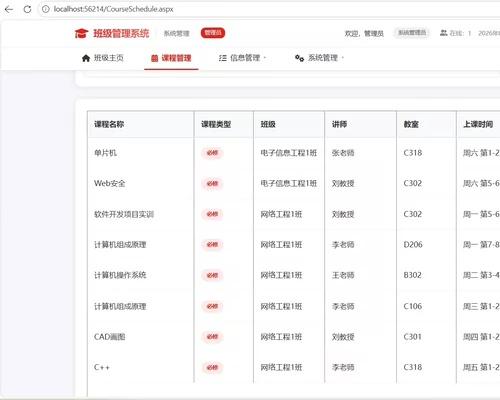Click 刘教授 in the Web安全 row
The image size is (500, 400).
[x=343, y=183]
